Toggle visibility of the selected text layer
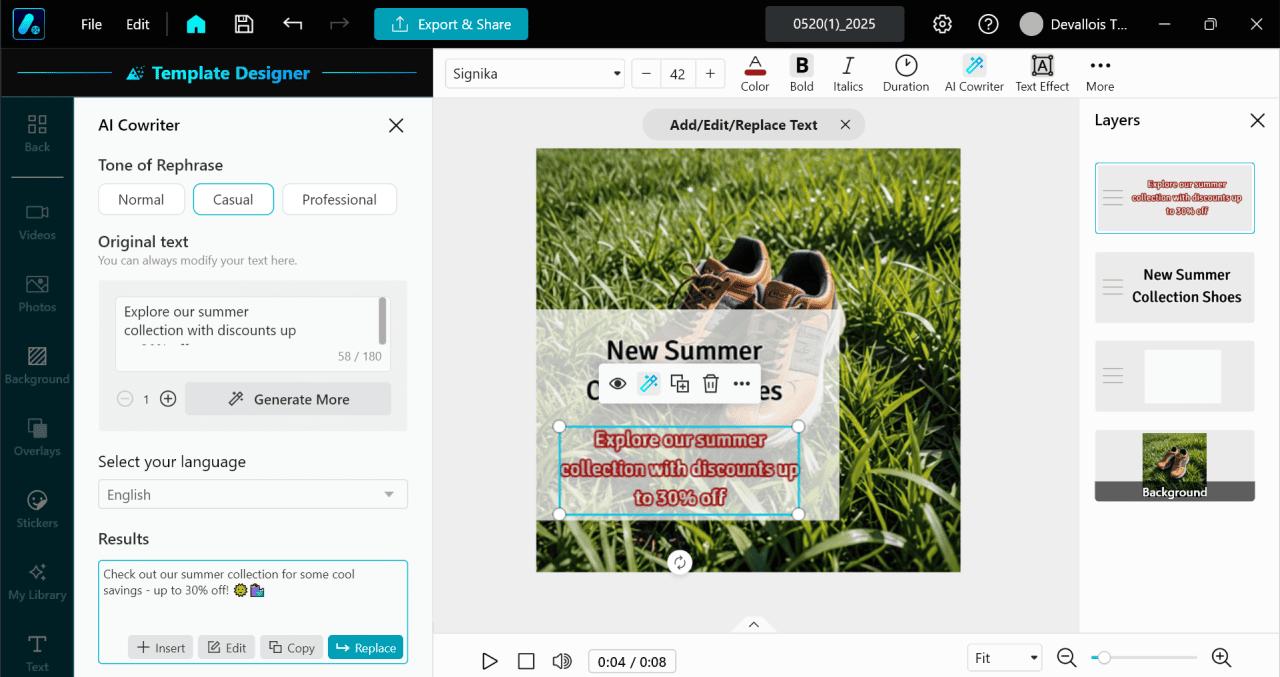 617,383
